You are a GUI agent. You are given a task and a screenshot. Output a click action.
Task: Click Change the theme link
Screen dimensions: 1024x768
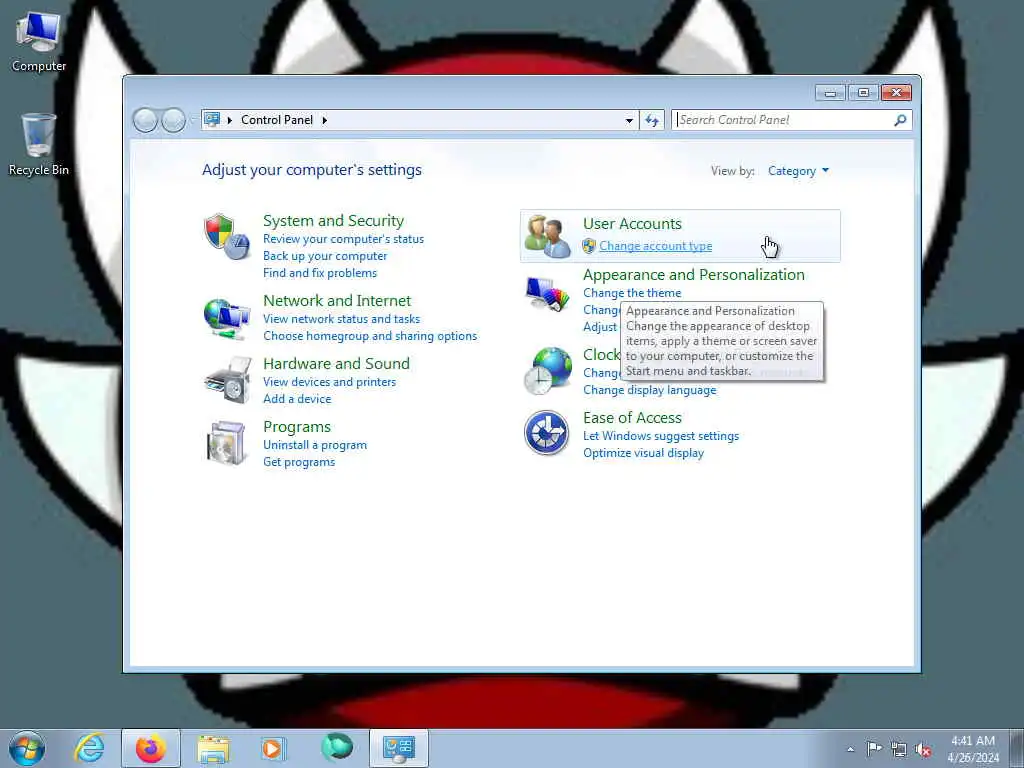(632, 293)
